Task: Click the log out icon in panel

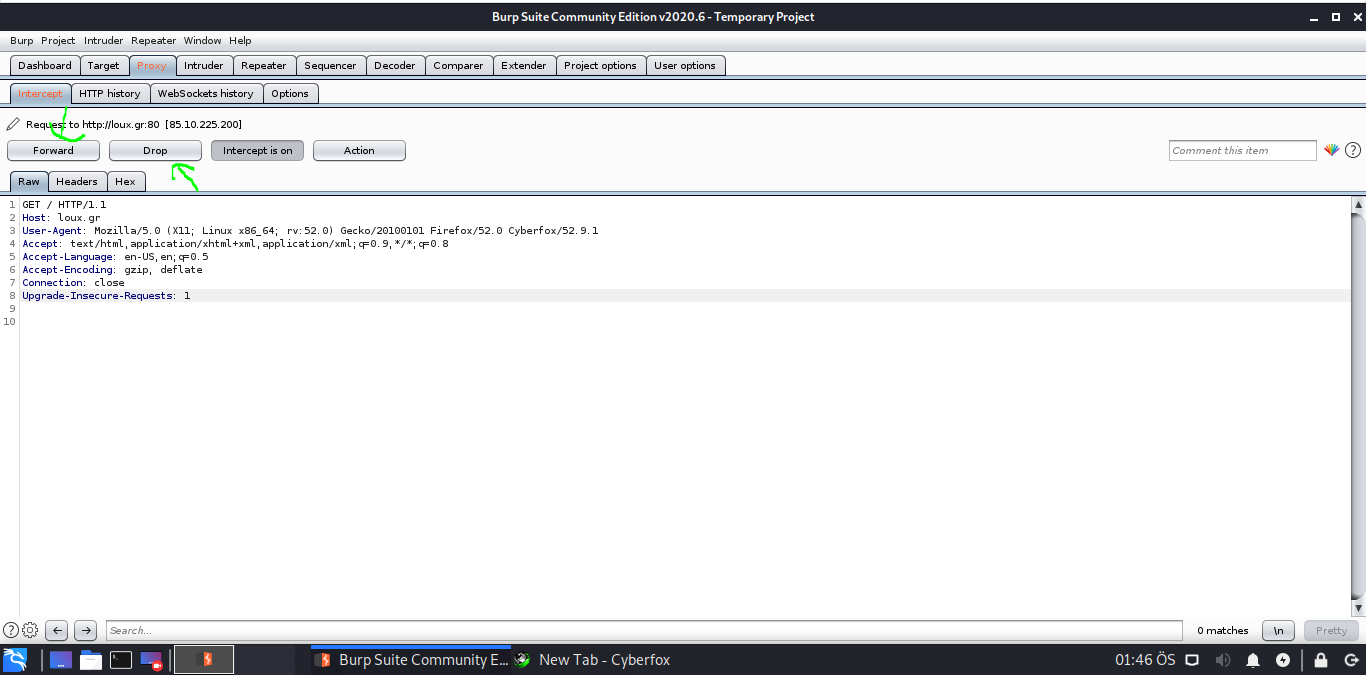Action: coord(1350,660)
